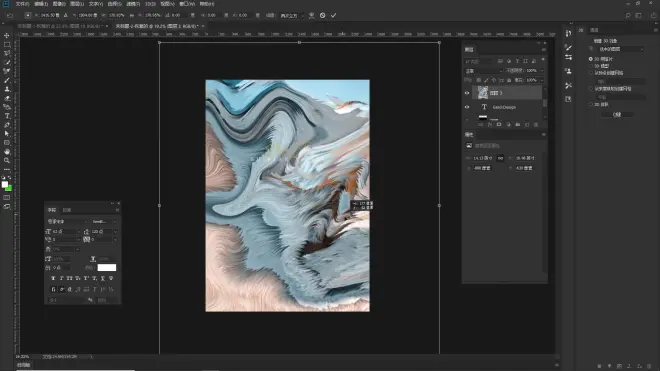Open font family dropdown in Character panel

point(67,222)
